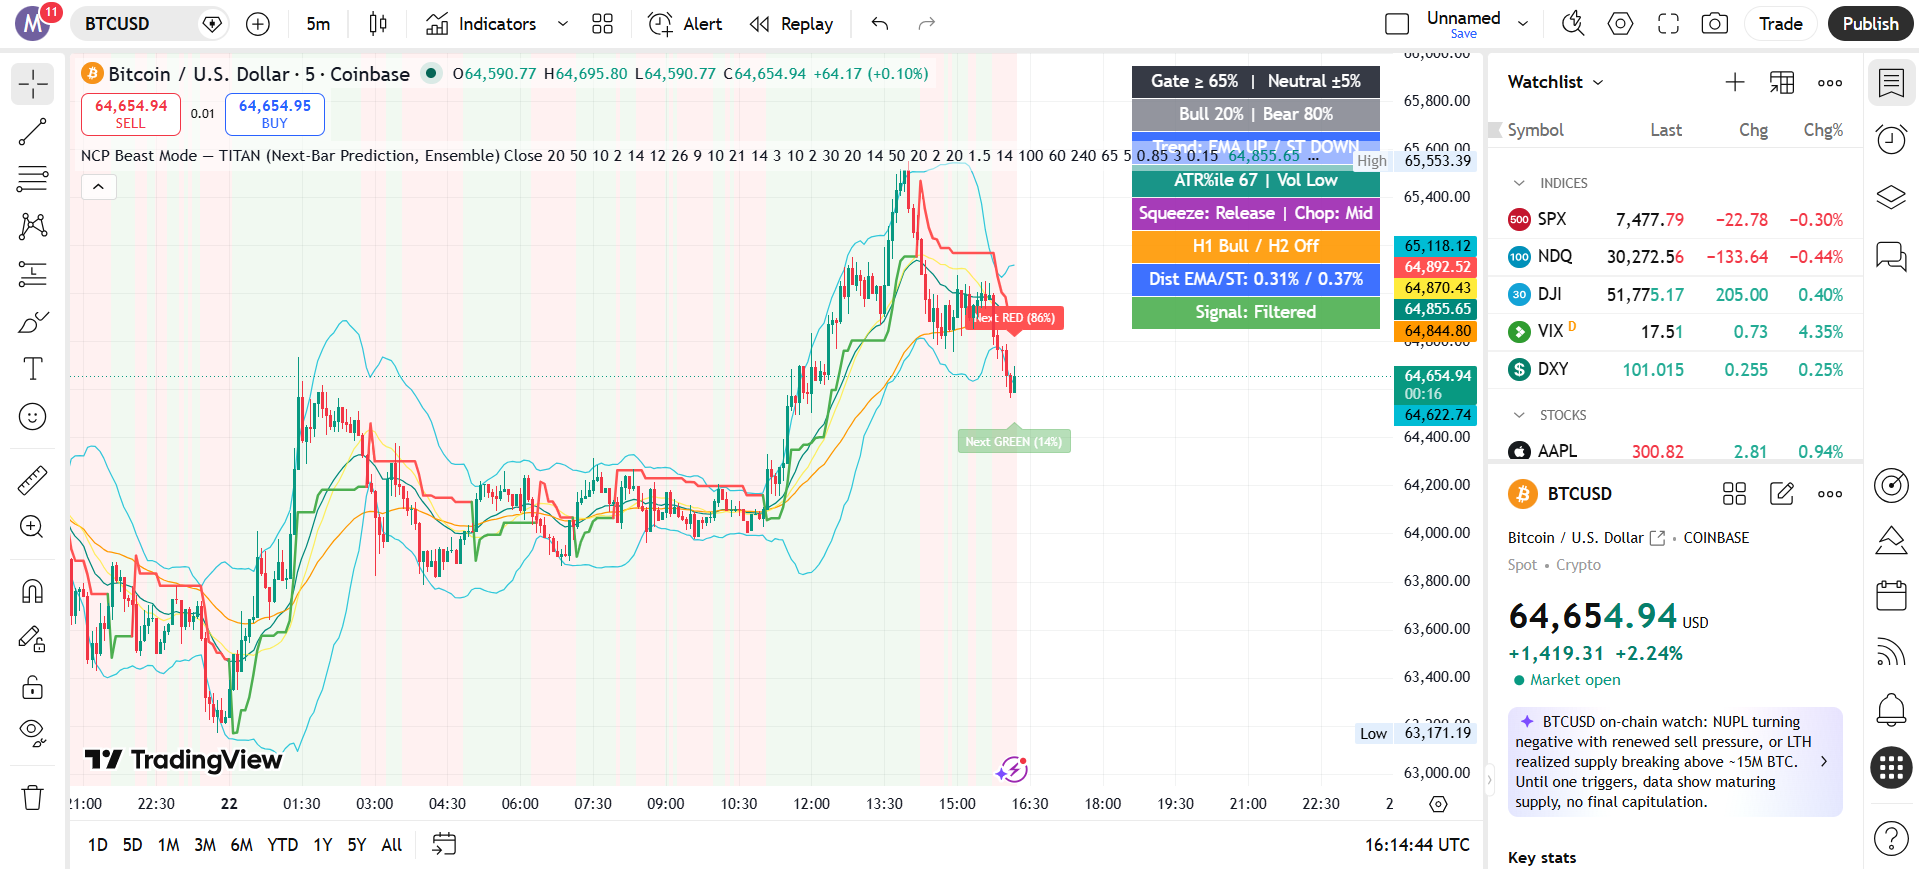
Task: Select the brush drawing tool
Action: tap(33, 322)
